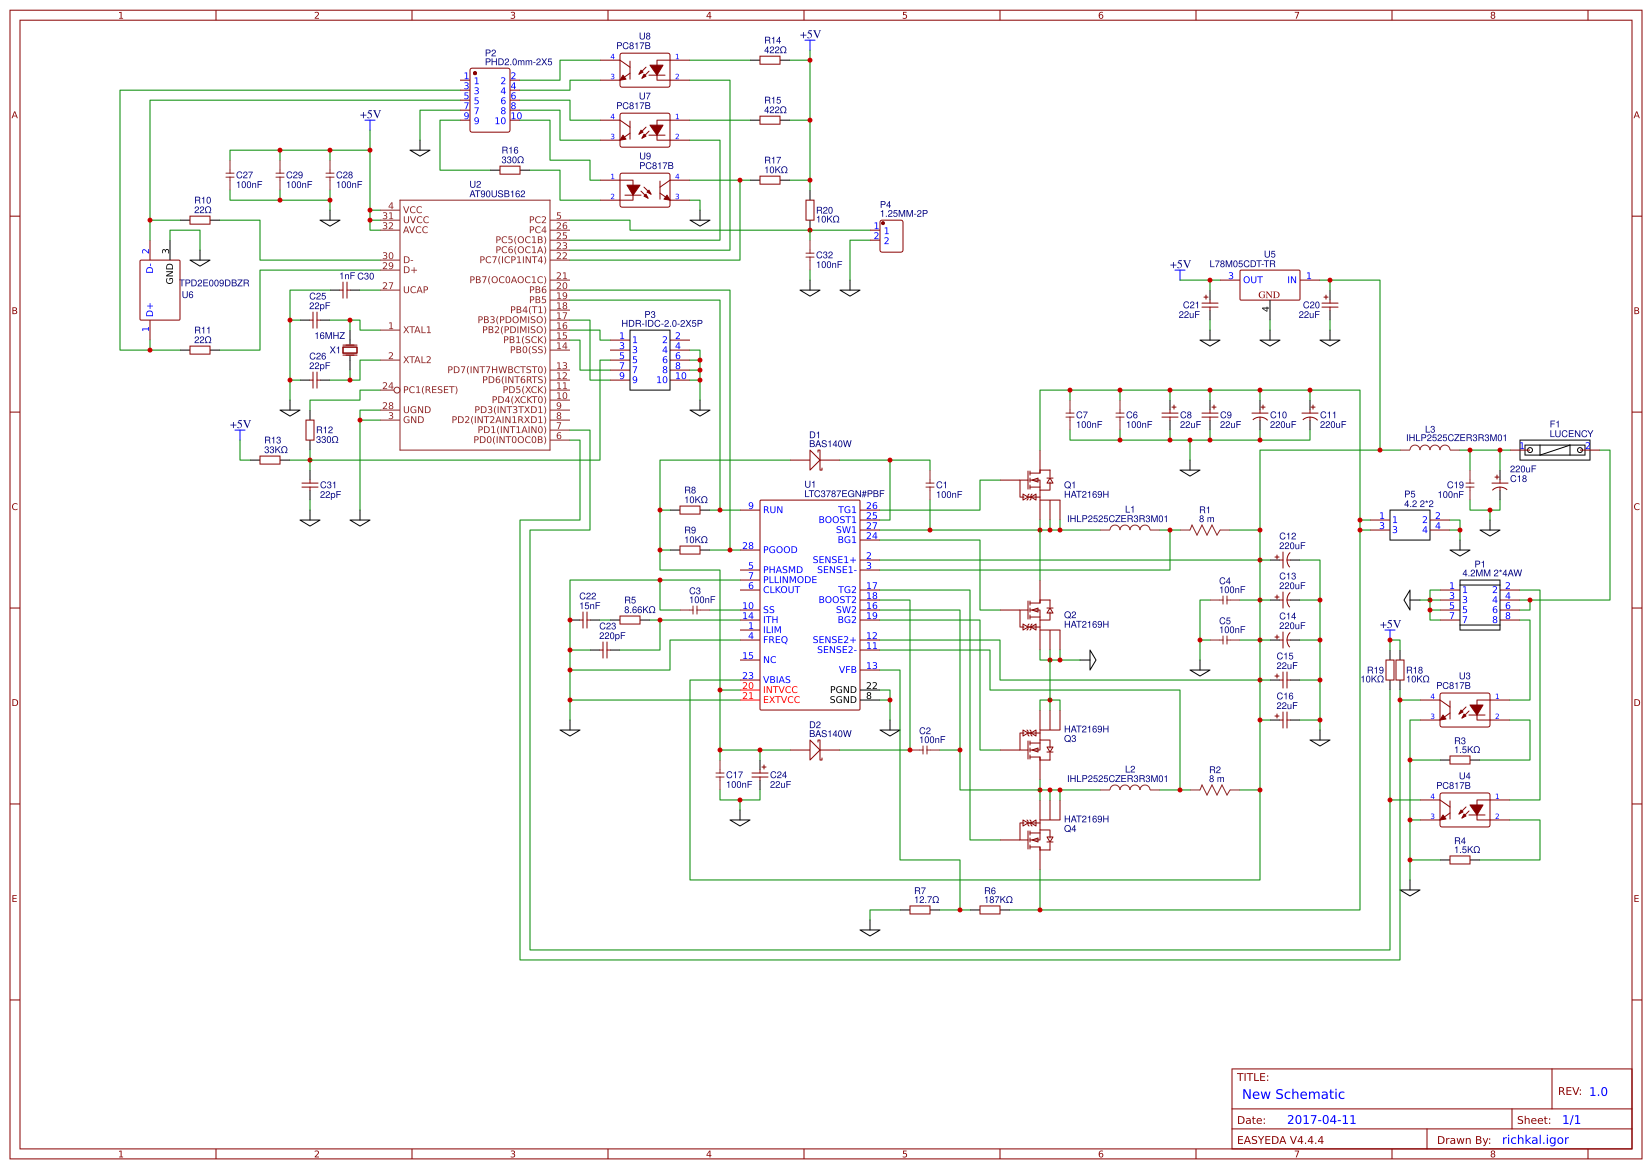Click the EXTVCC pin label
1652x1170 pixels.
(781, 700)
